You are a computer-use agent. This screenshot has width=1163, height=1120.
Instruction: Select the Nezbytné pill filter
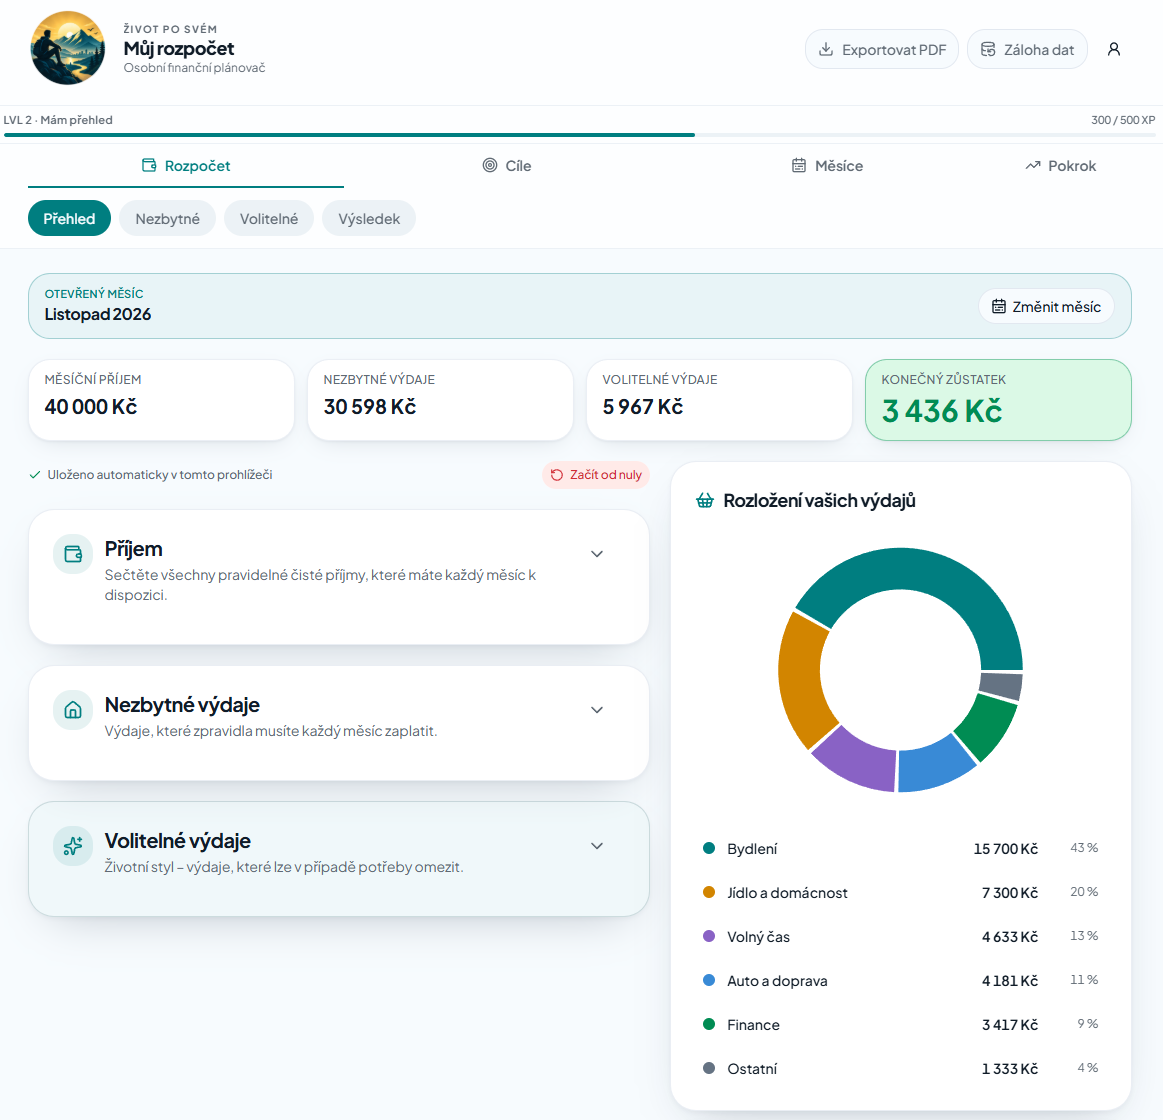[168, 219]
